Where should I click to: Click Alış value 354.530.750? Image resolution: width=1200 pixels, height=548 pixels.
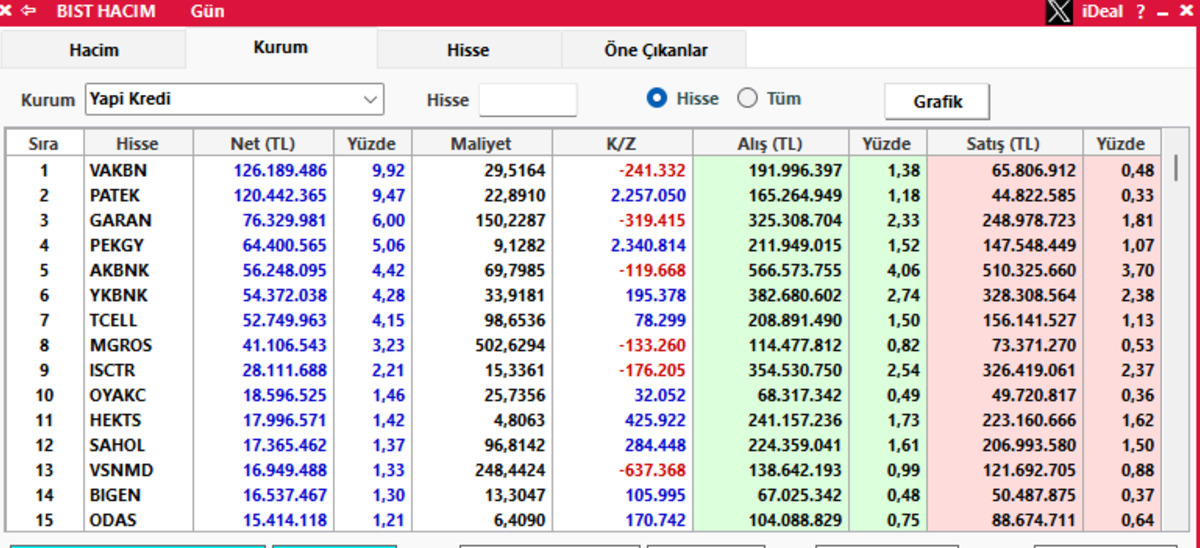pos(796,370)
